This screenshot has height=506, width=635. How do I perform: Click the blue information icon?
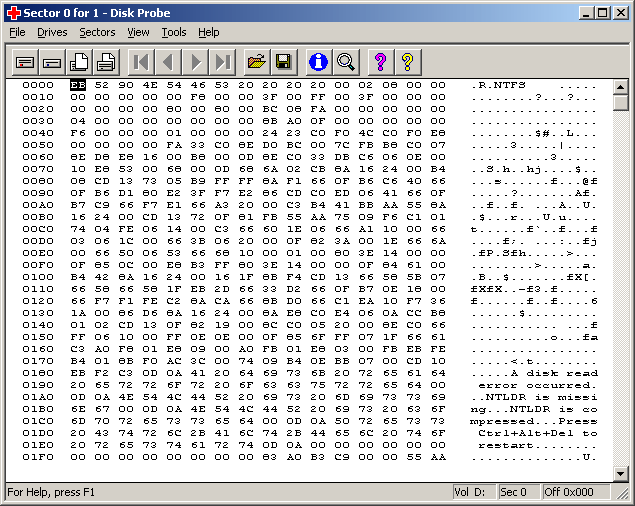(319, 62)
